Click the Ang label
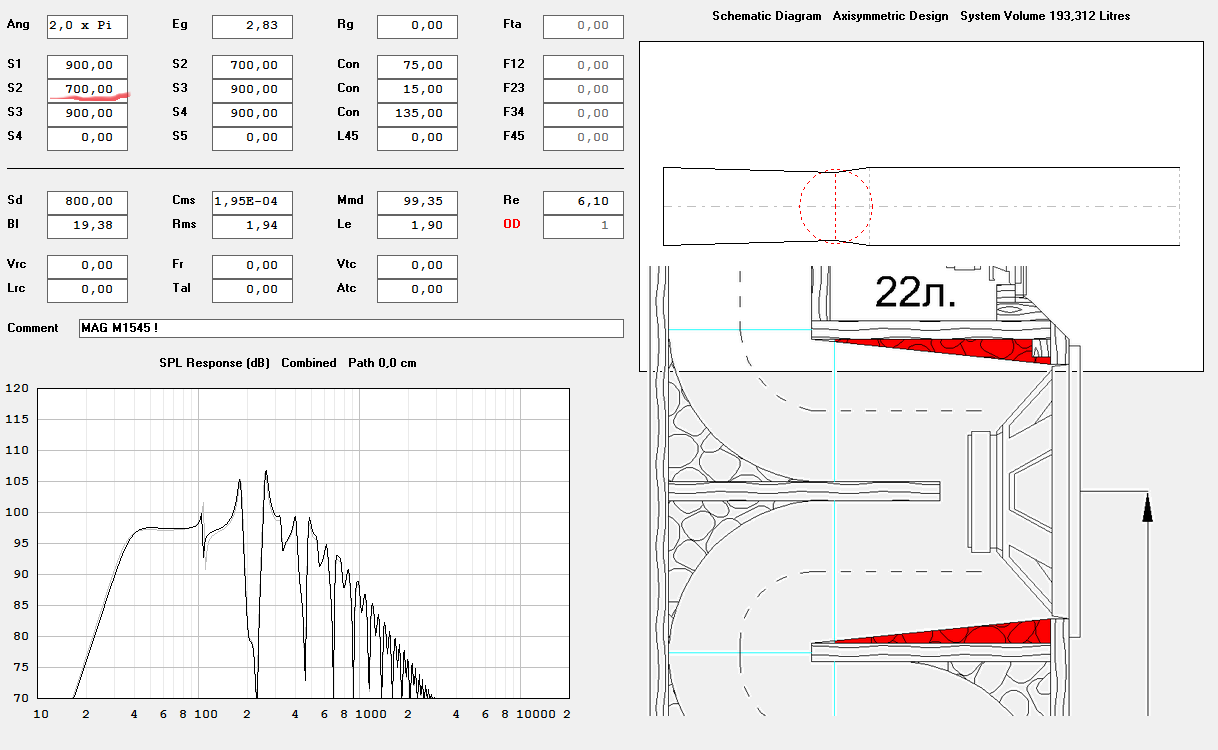The image size is (1218, 750). tap(17, 25)
